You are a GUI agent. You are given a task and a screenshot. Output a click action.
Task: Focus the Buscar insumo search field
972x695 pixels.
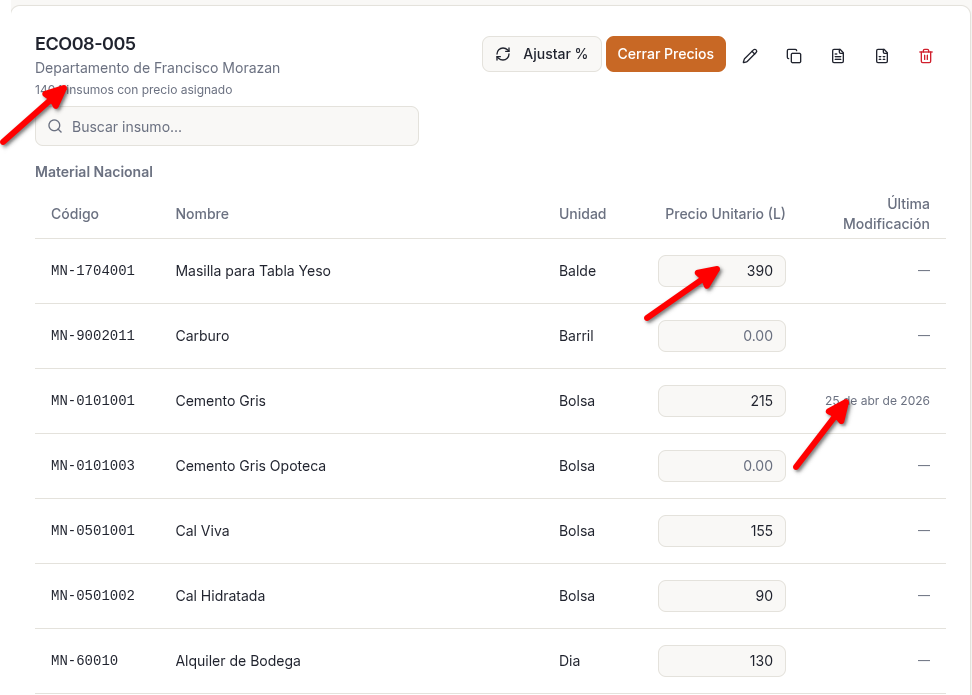[240, 127]
